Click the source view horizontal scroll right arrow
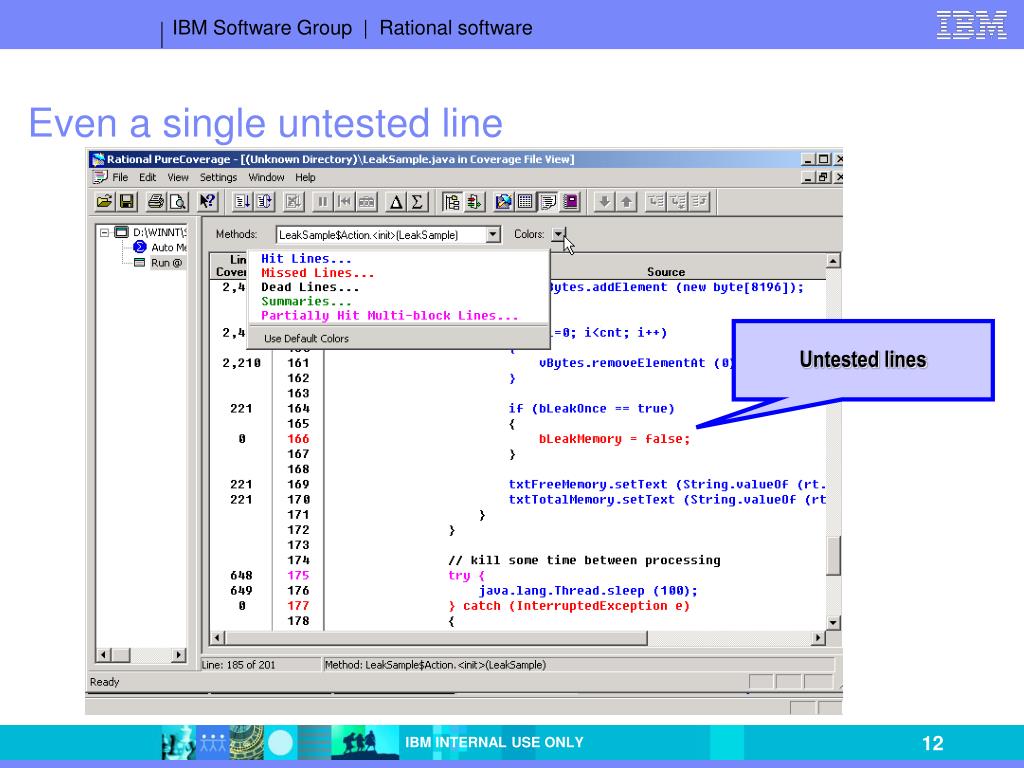1024x768 pixels. click(818, 637)
